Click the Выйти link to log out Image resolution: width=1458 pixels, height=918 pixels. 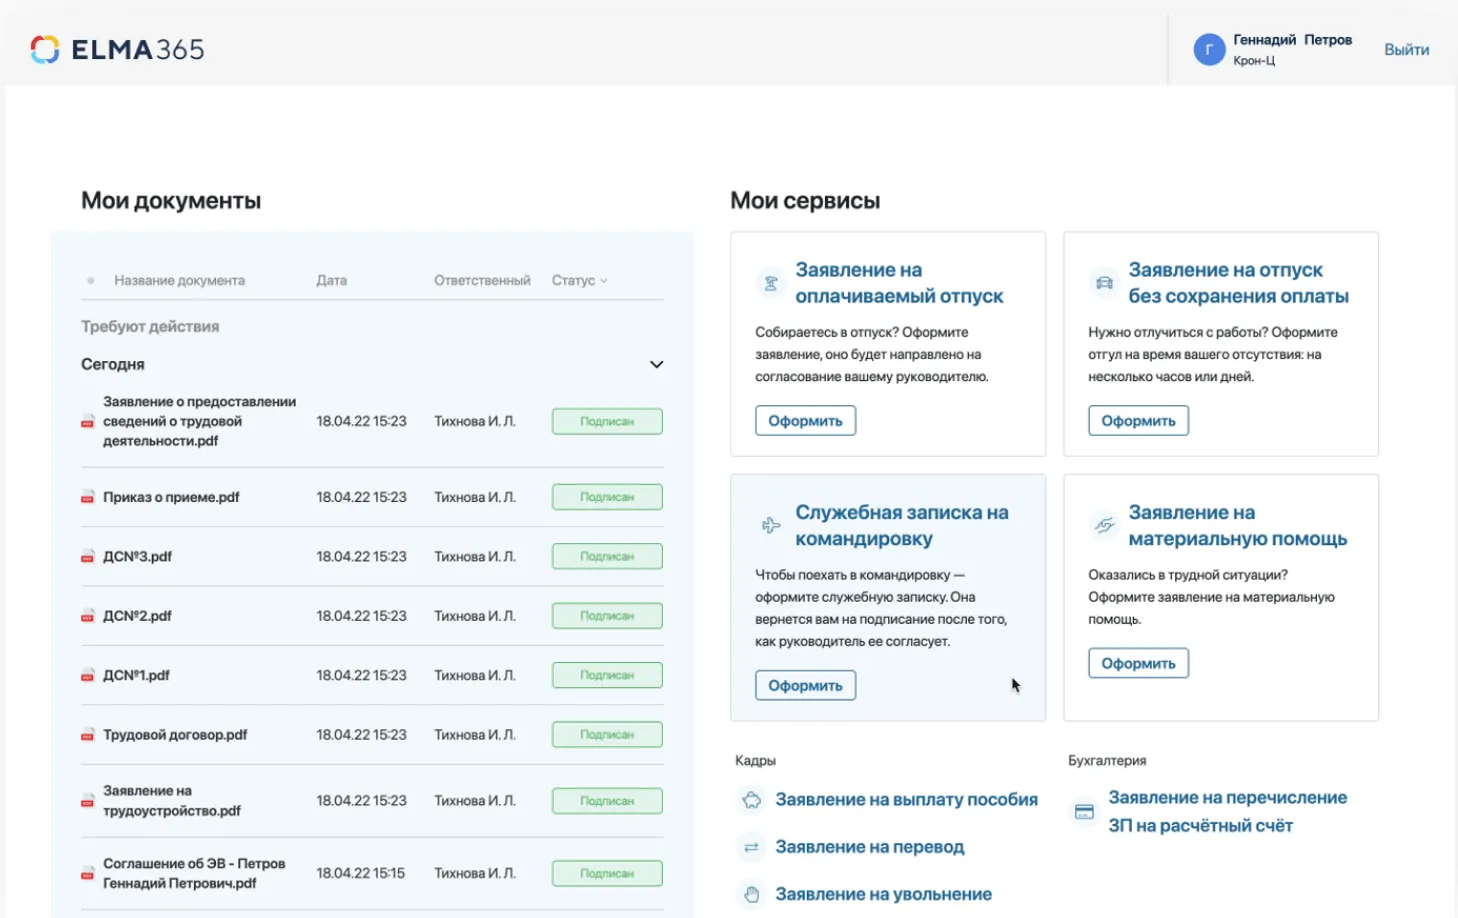click(1406, 49)
